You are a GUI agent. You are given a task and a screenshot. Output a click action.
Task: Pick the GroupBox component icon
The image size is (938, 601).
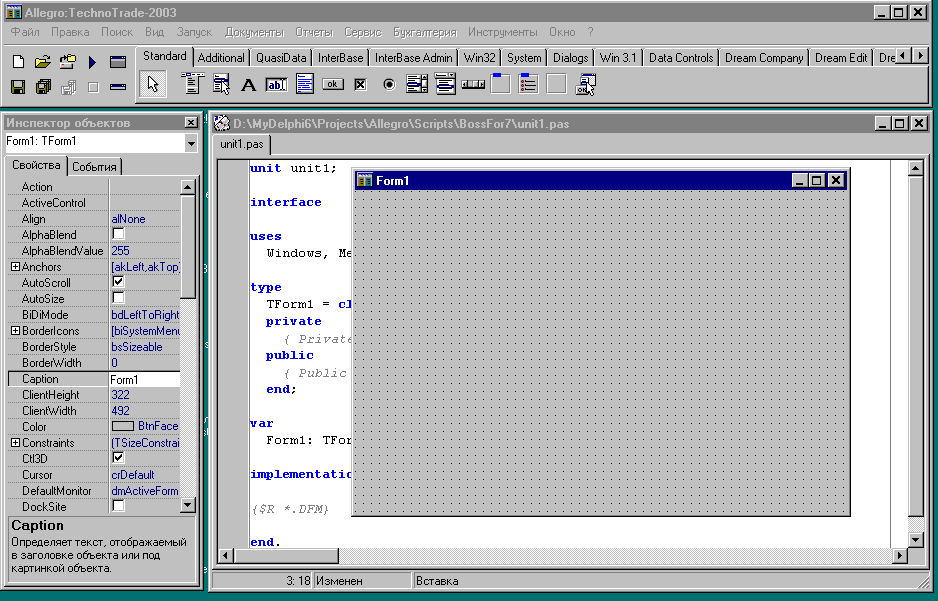click(500, 84)
